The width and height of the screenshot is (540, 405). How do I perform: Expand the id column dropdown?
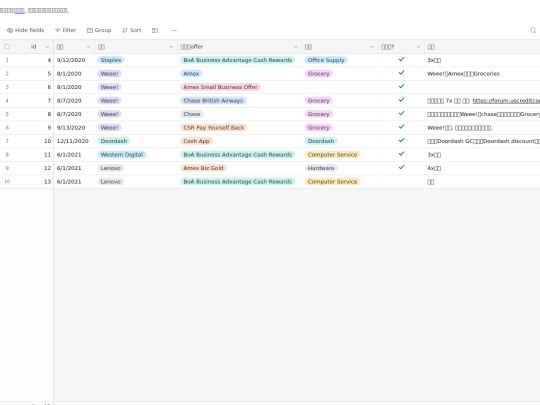pyautogui.click(x=47, y=47)
